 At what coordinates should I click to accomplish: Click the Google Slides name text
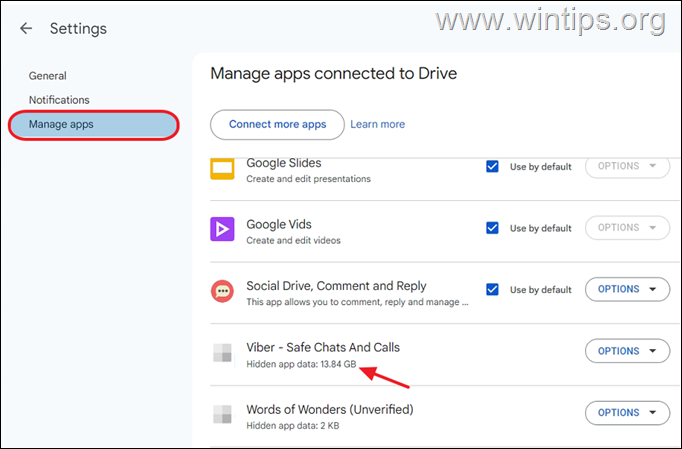click(284, 163)
